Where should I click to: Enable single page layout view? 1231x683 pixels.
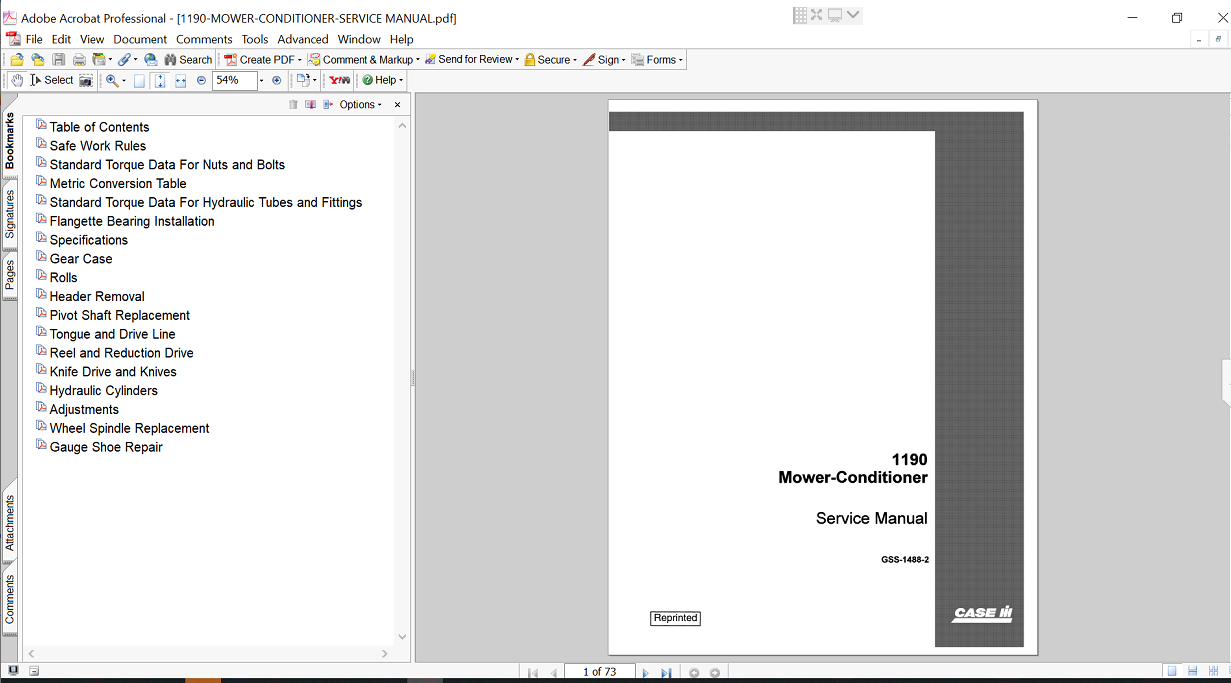click(x=1171, y=671)
